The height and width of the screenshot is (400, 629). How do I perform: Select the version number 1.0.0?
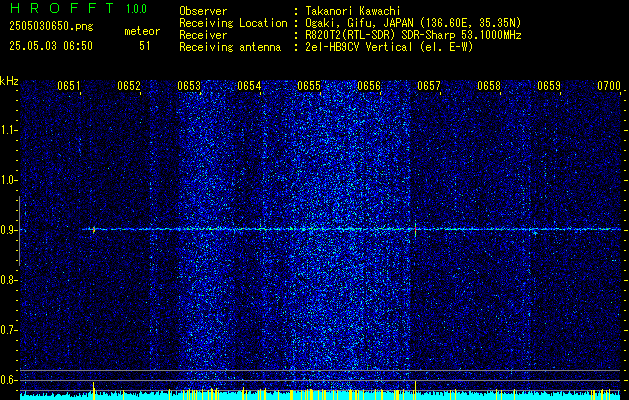click(x=136, y=8)
